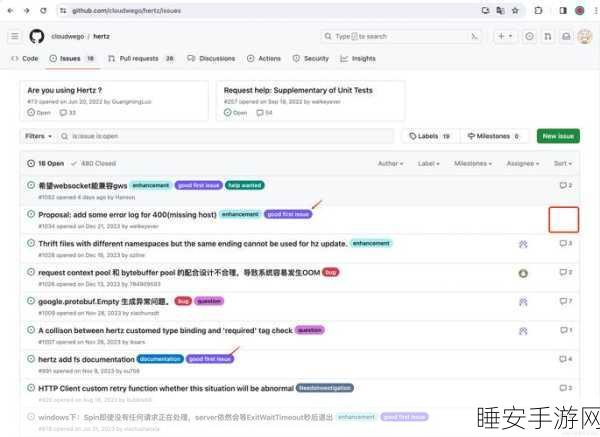The width and height of the screenshot is (600, 437).
Task: Open comments on the Thrift files issue
Action: tap(566, 243)
